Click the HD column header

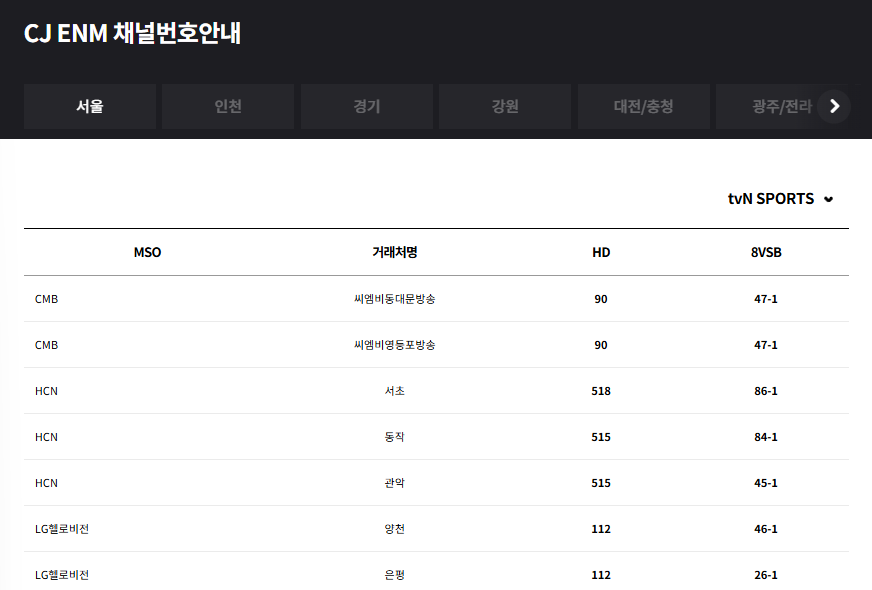[601, 253]
